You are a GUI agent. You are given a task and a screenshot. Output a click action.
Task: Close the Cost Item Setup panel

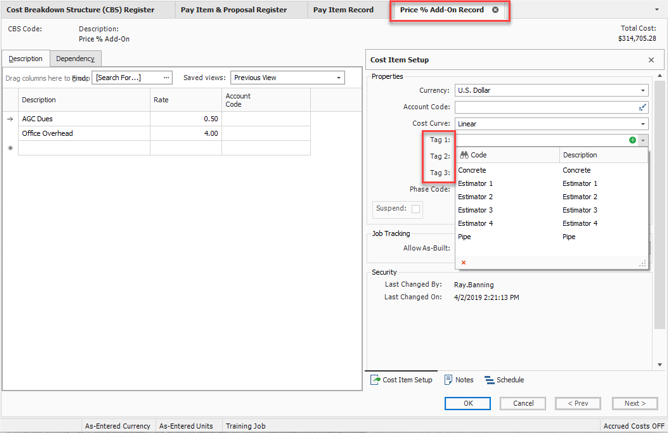tap(651, 60)
